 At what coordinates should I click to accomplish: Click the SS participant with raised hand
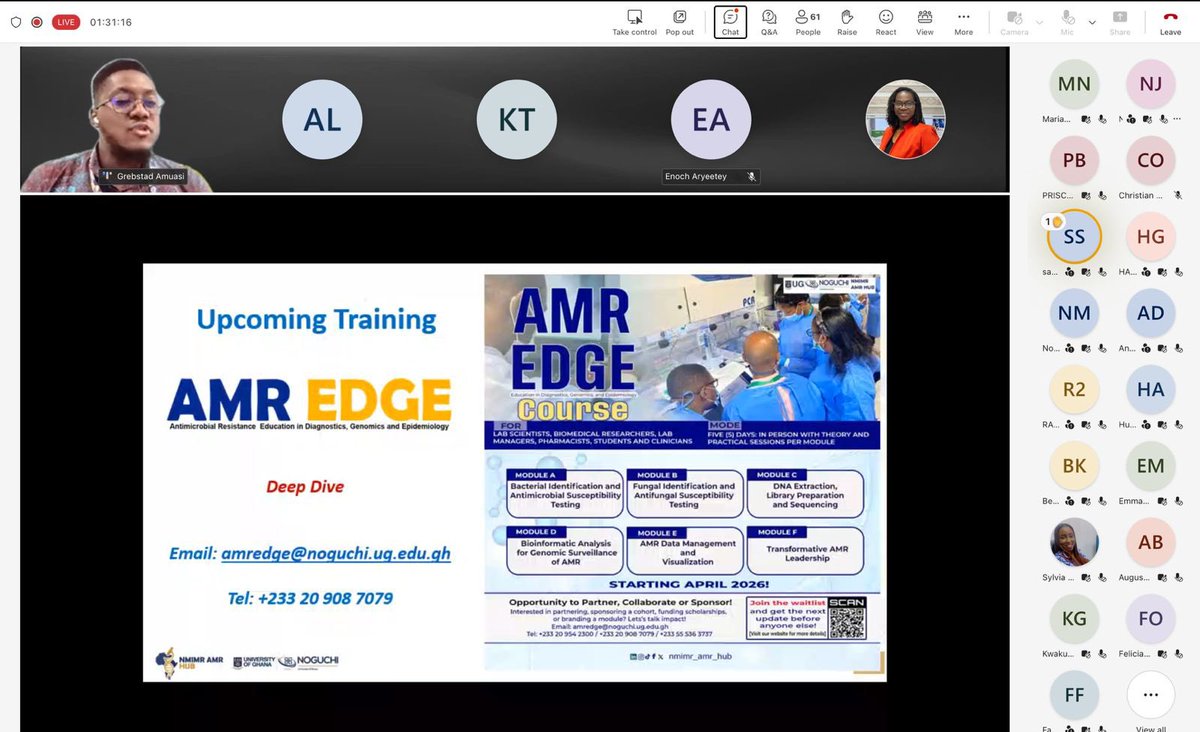tap(1074, 237)
